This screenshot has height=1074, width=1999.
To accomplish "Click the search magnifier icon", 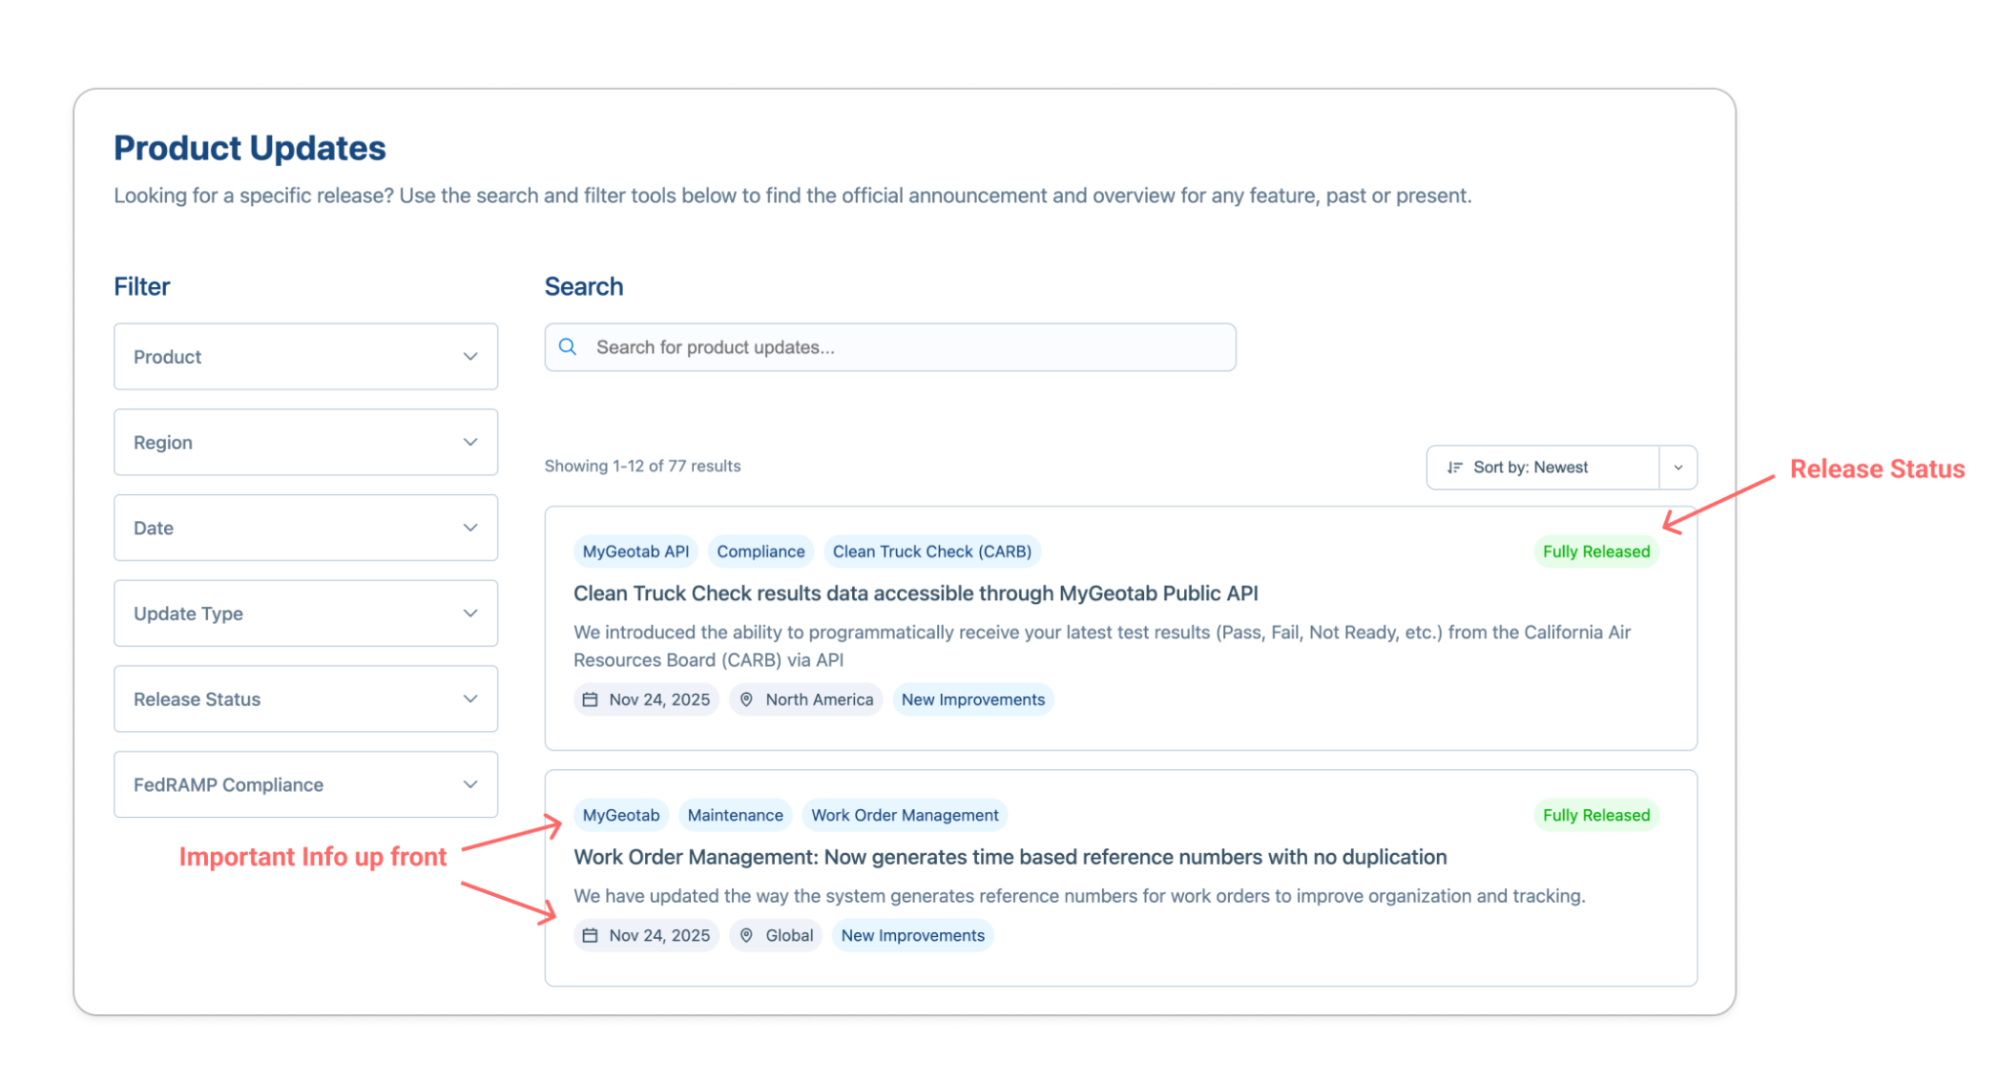I will click(x=568, y=347).
